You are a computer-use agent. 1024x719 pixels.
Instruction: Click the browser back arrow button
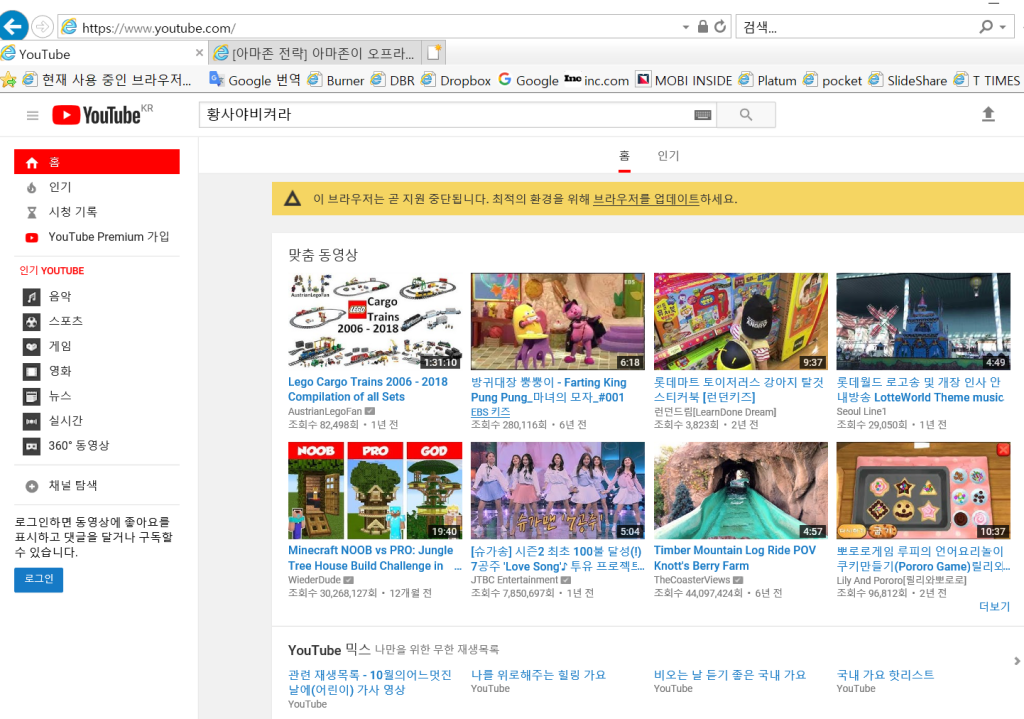pos(14,27)
